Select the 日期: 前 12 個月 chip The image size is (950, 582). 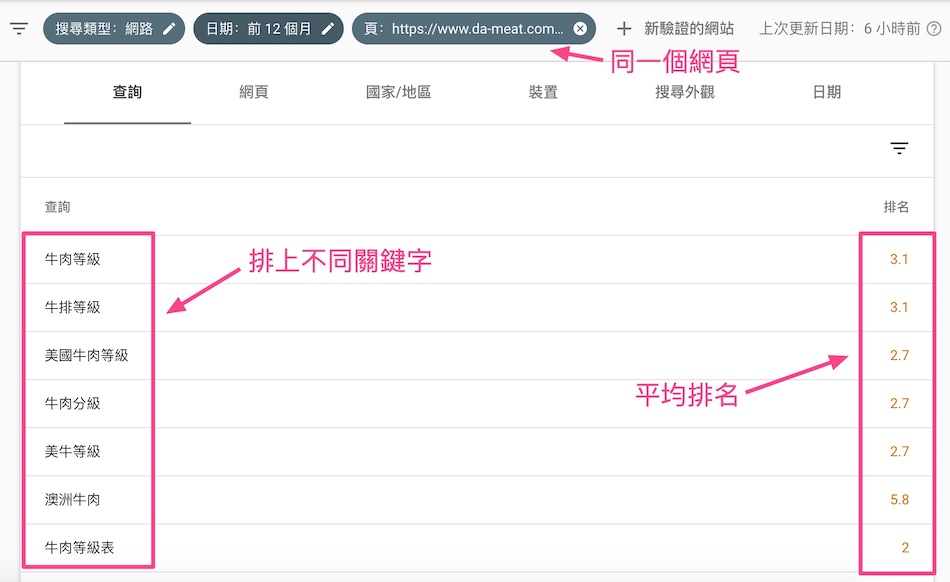268,28
